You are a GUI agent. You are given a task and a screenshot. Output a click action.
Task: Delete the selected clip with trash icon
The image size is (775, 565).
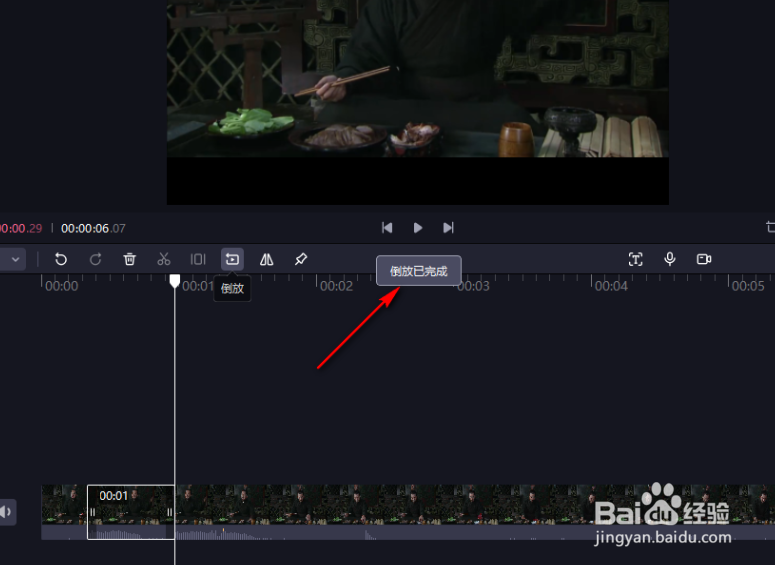coord(129,259)
